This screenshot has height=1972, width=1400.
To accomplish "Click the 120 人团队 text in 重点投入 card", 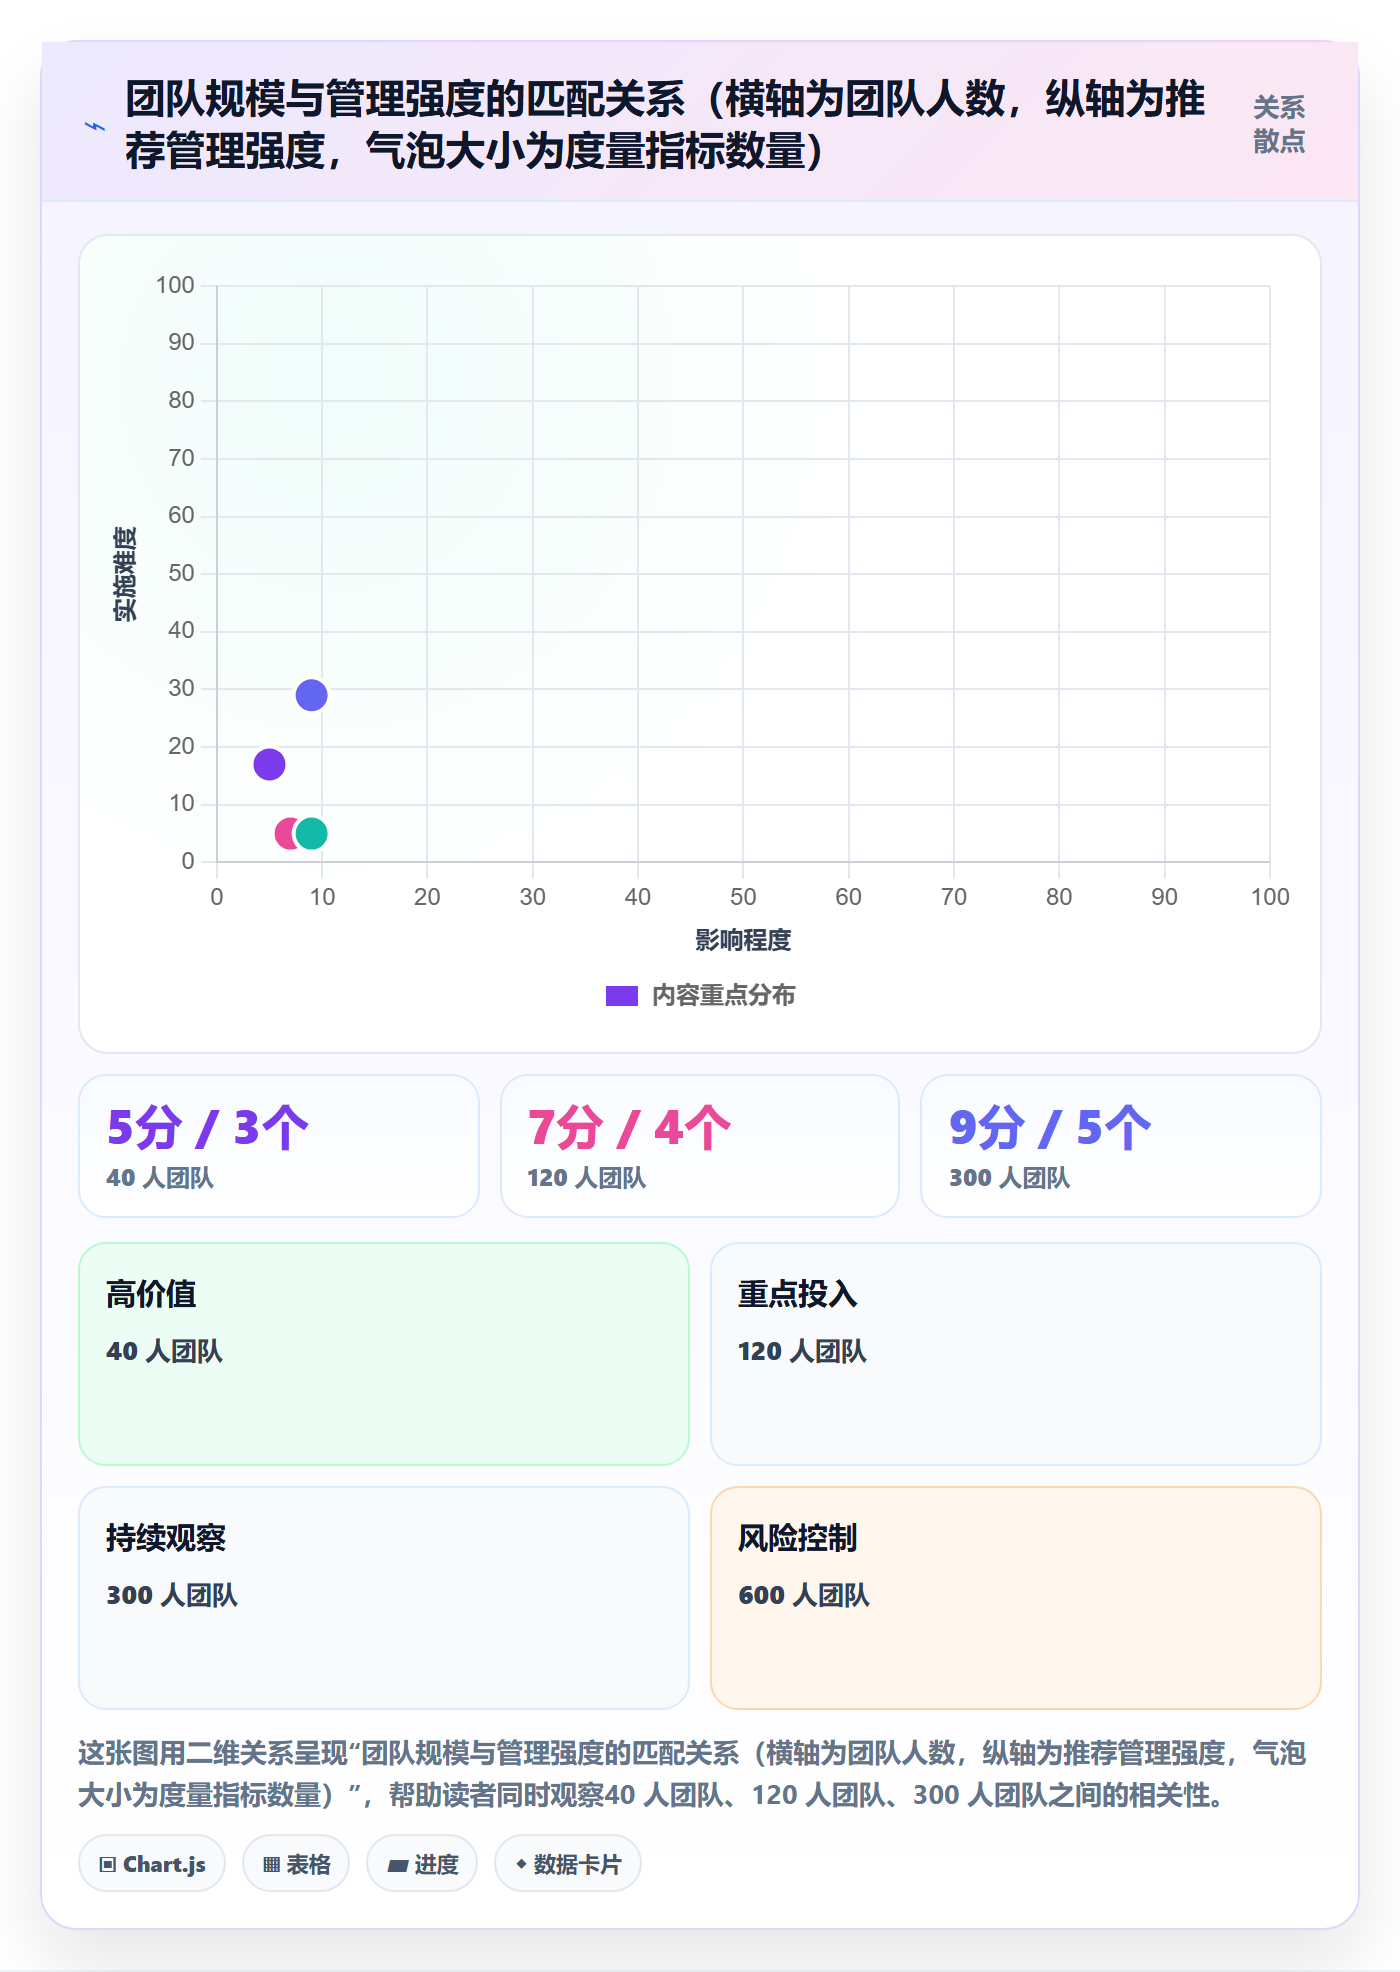I will click(802, 1351).
